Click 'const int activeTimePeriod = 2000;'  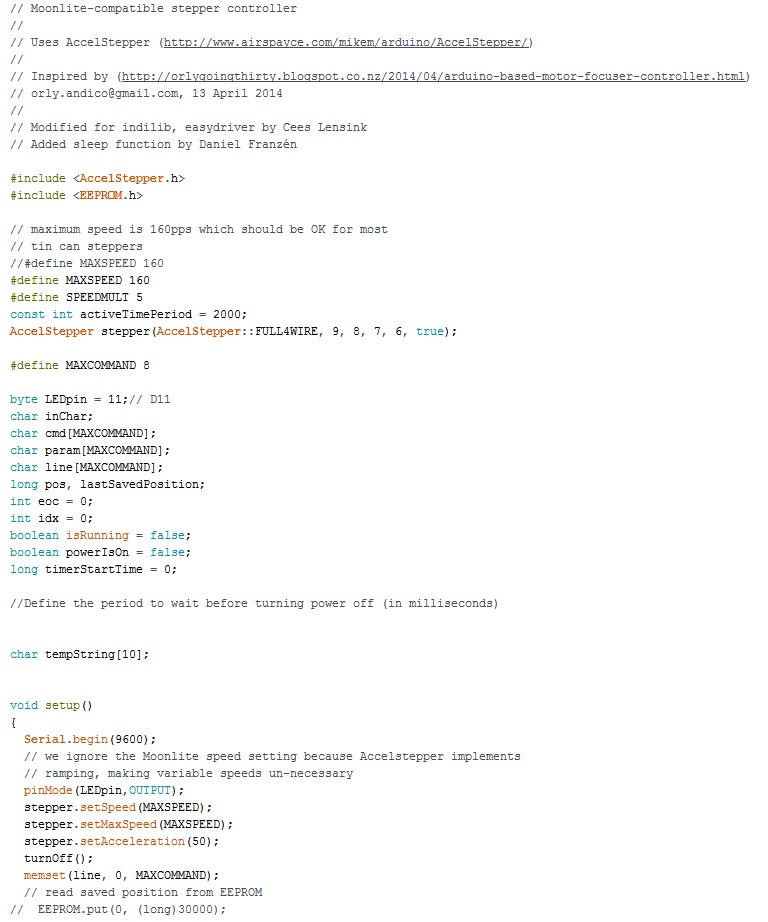(129, 315)
